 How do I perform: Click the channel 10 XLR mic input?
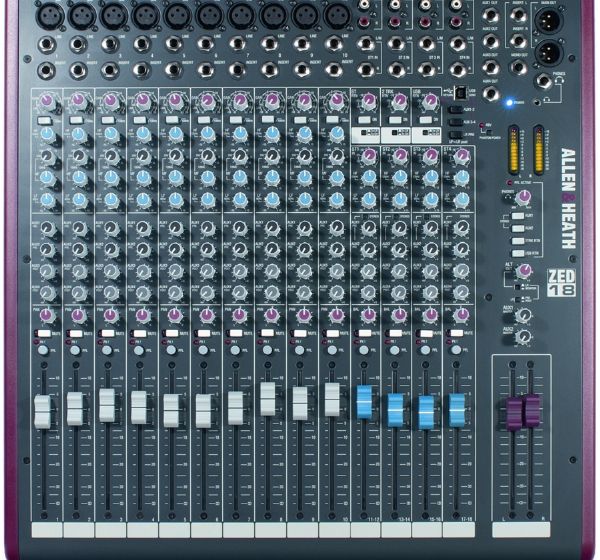337,15
